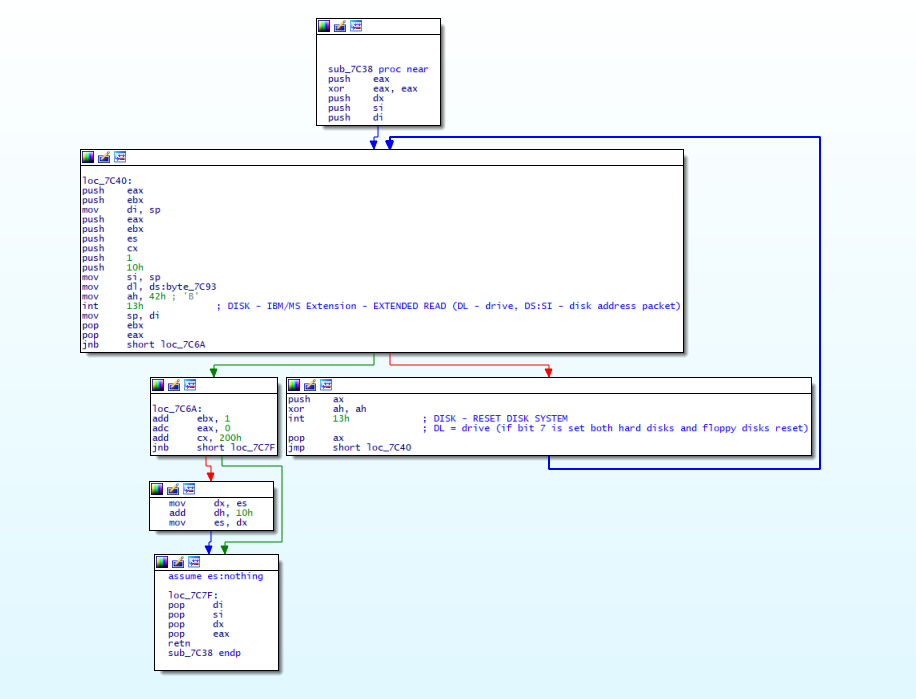This screenshot has height=699, width=916.
Task: Select the 'pop si' instruction
Action: tap(196, 615)
